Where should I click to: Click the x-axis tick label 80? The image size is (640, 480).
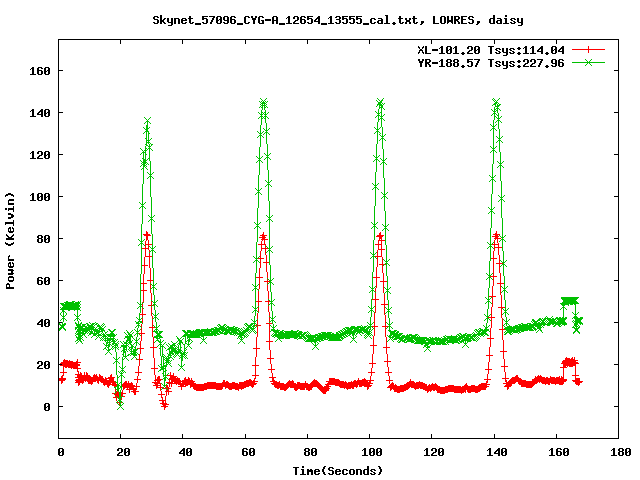pyautogui.click(x=310, y=452)
